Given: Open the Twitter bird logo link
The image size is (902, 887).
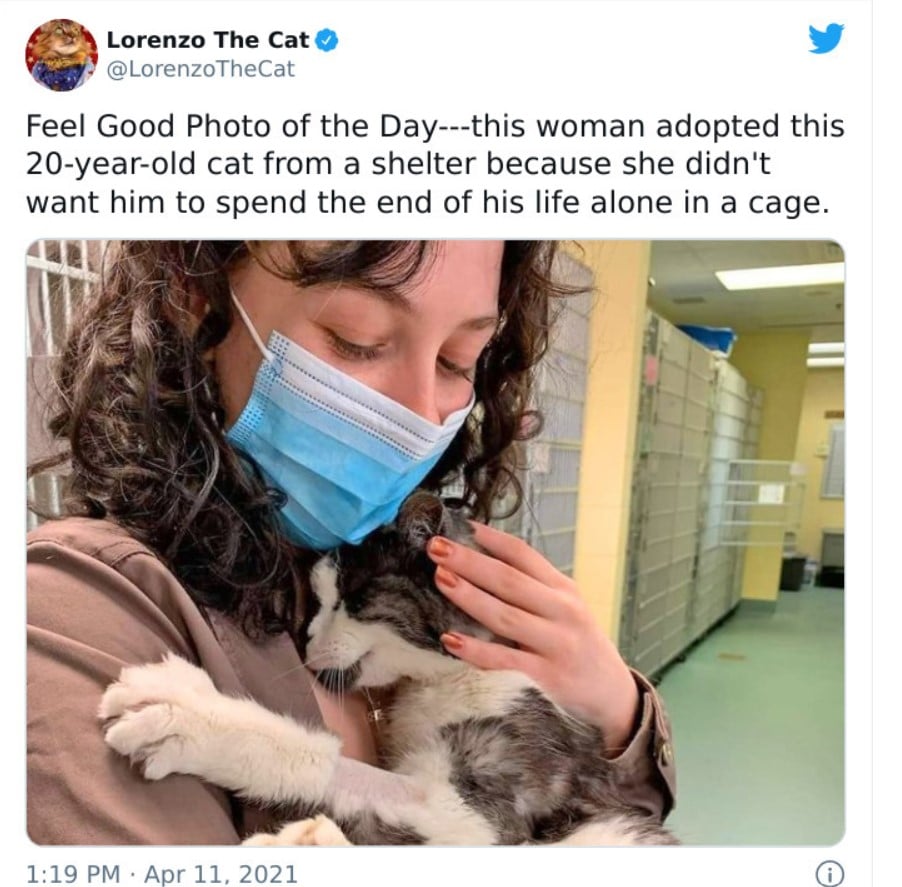Looking at the screenshot, I should 825,38.
